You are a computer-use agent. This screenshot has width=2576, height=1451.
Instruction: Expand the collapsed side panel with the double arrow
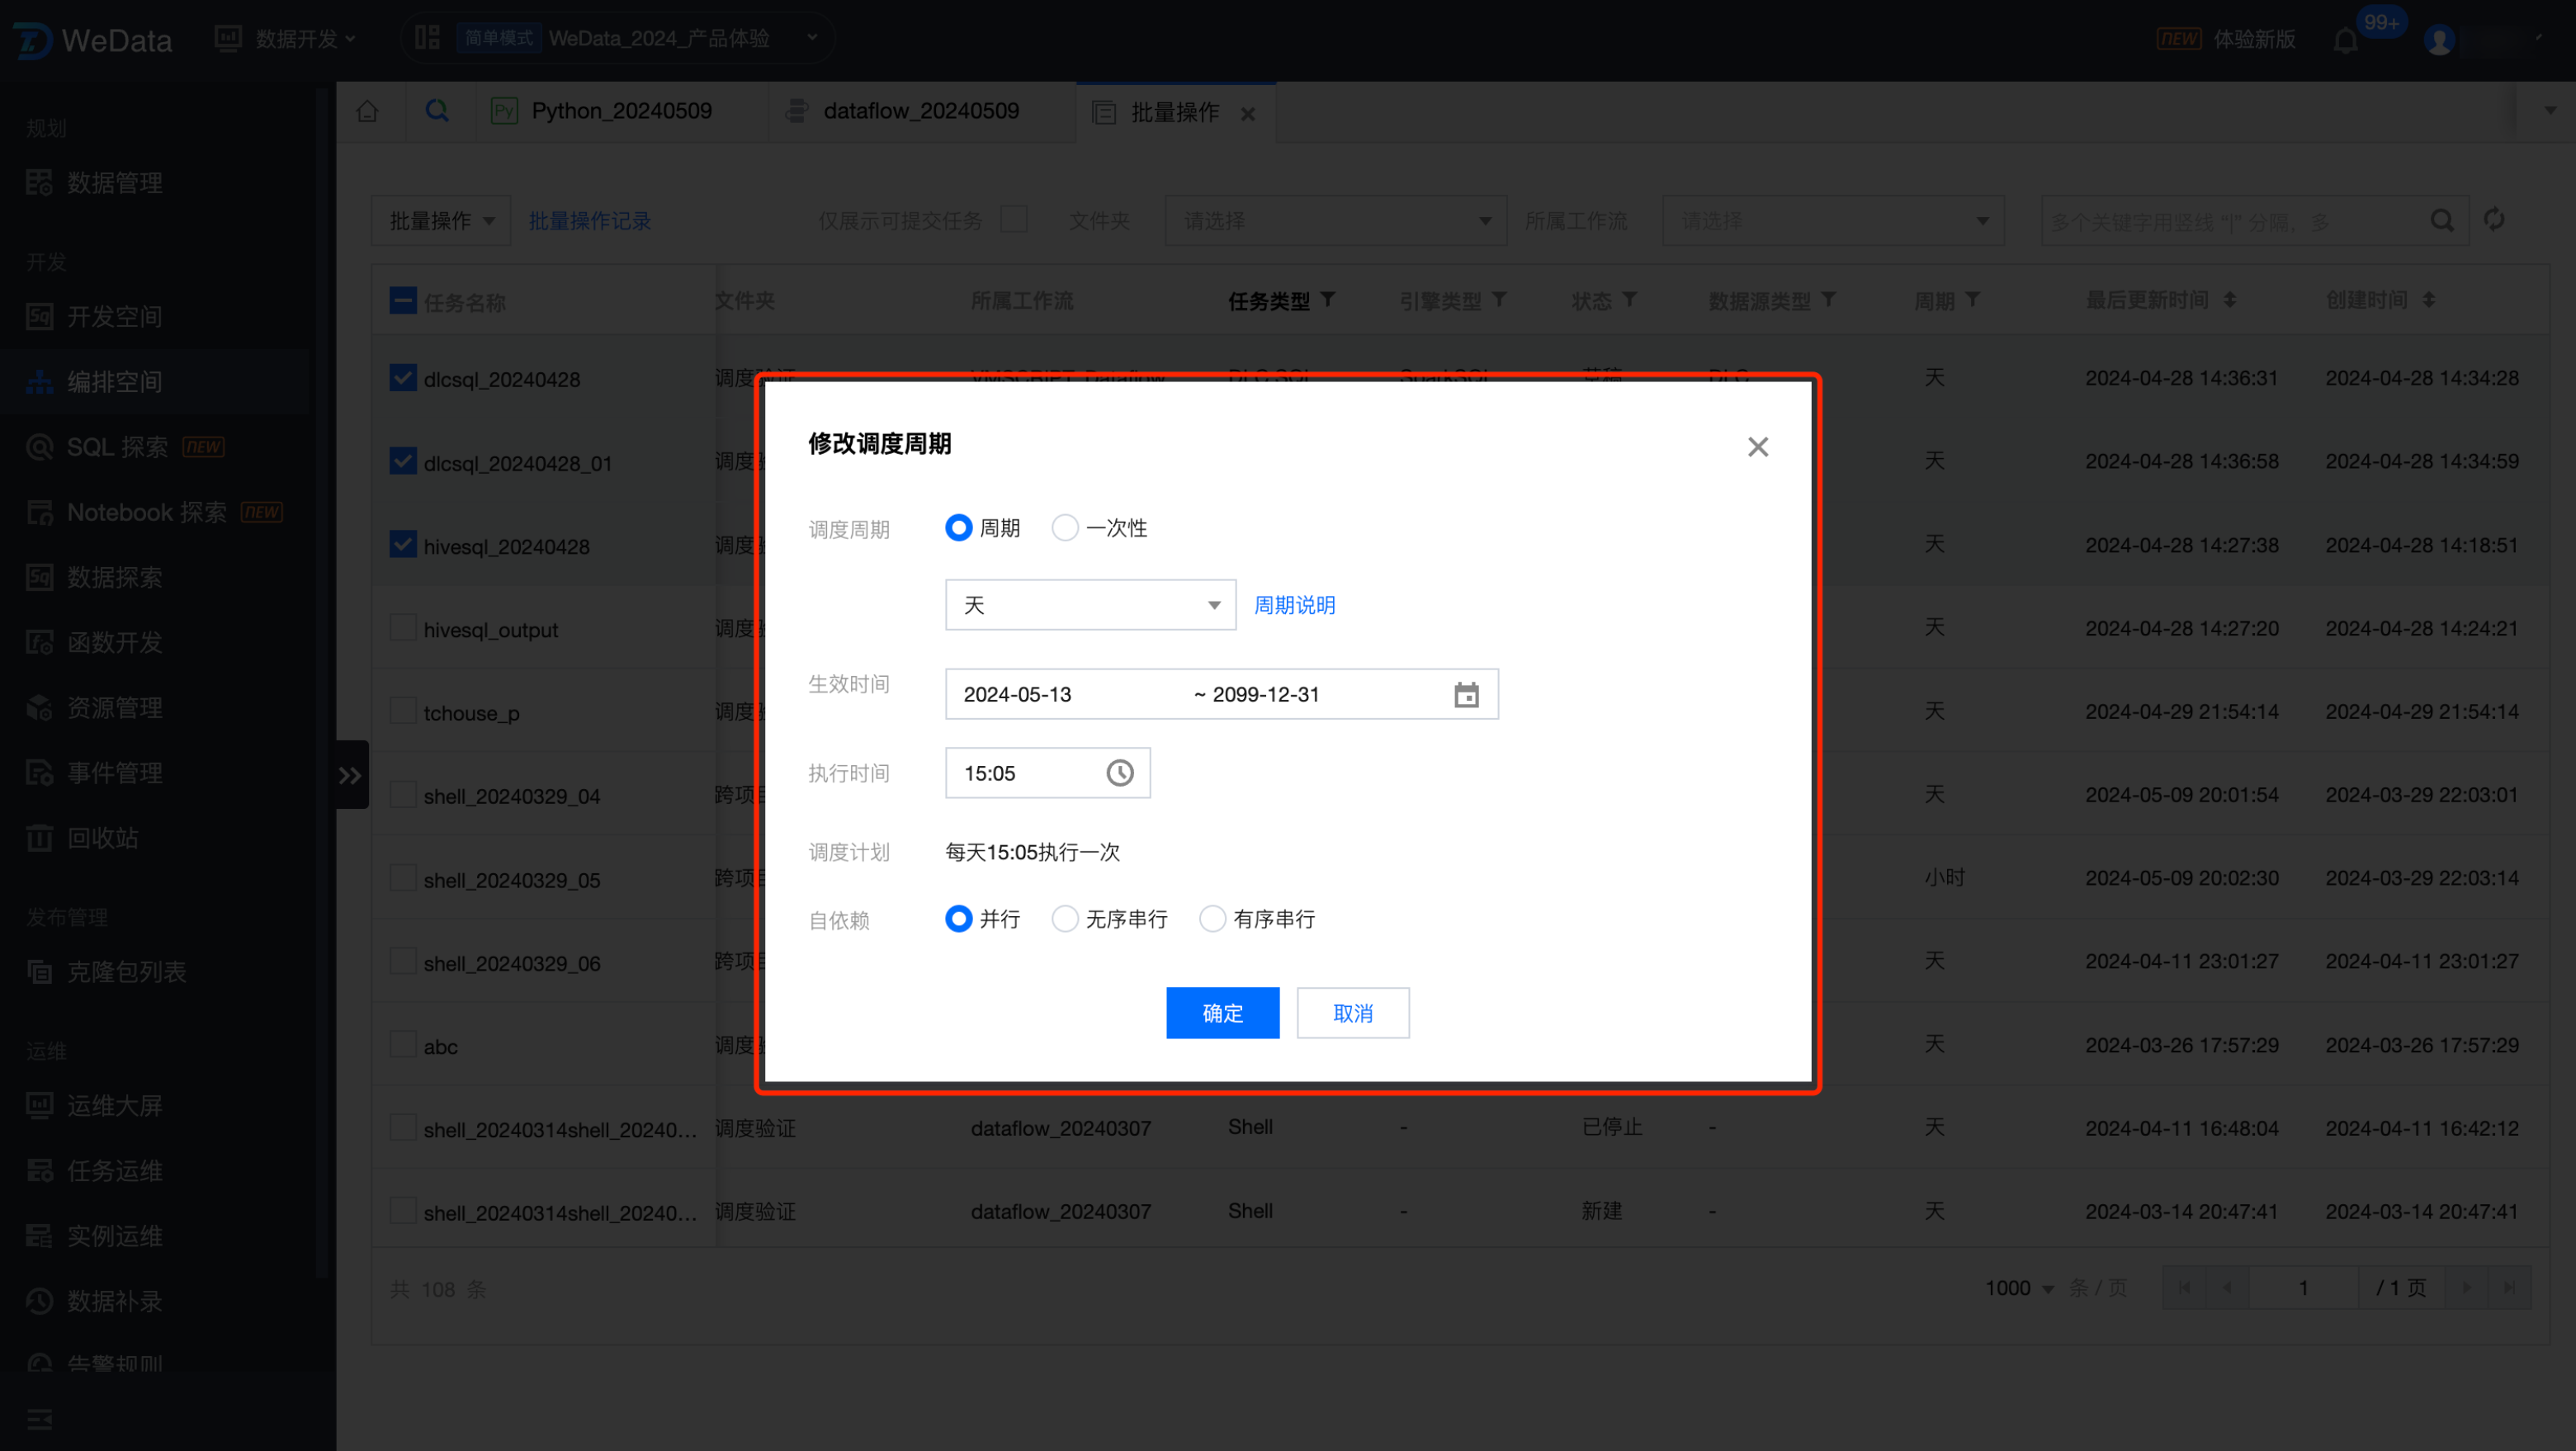[x=350, y=774]
